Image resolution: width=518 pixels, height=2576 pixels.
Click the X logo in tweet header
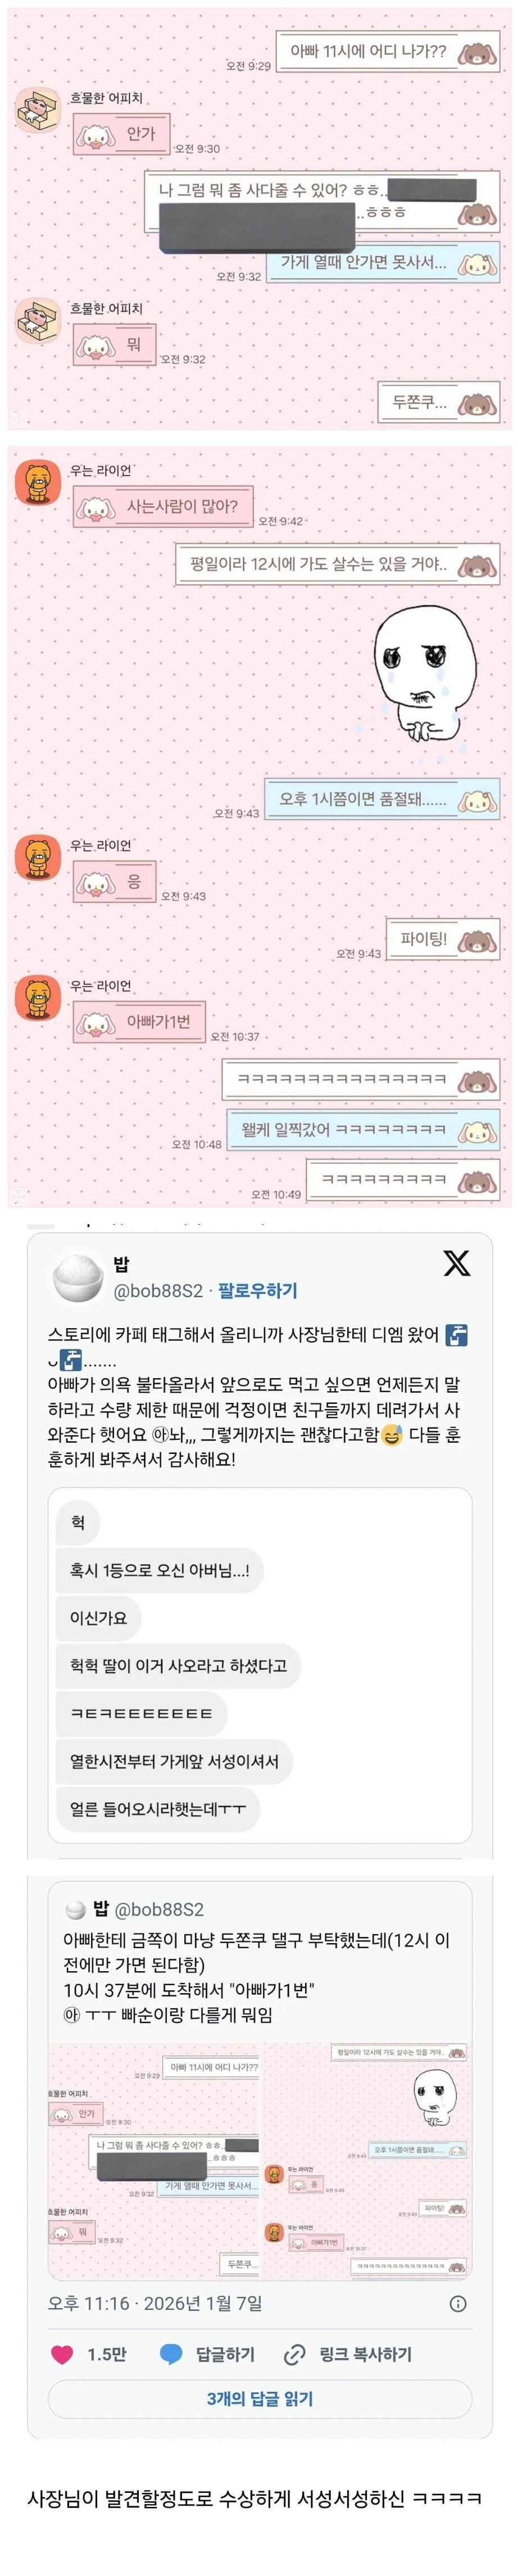456,1263
